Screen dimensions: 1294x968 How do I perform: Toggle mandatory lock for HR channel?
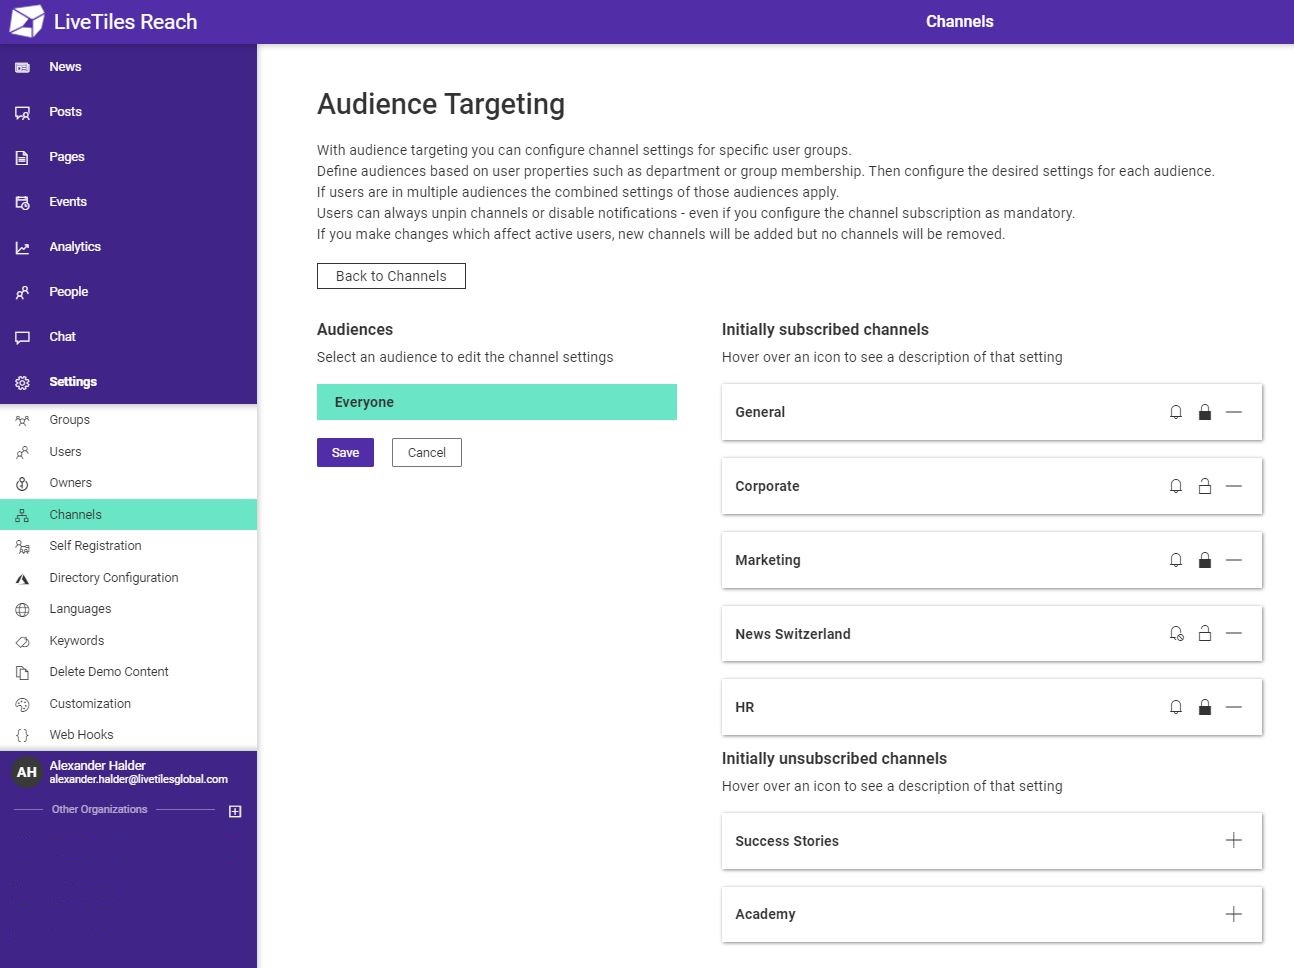click(1205, 707)
